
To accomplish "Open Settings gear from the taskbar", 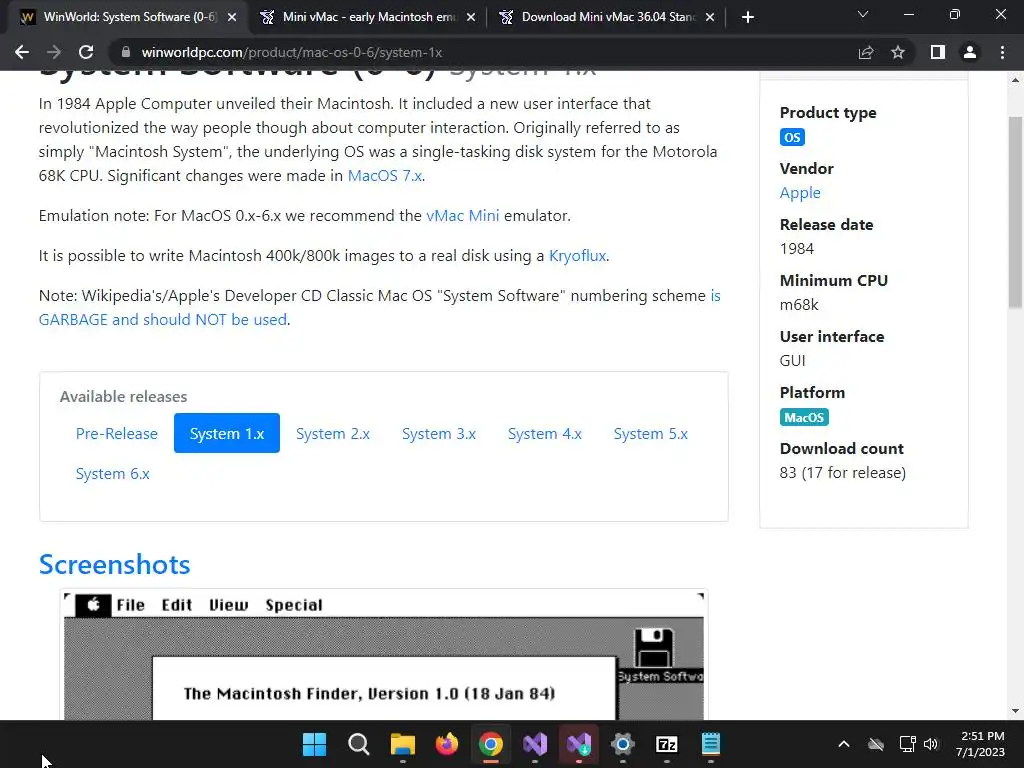I will [x=622, y=744].
